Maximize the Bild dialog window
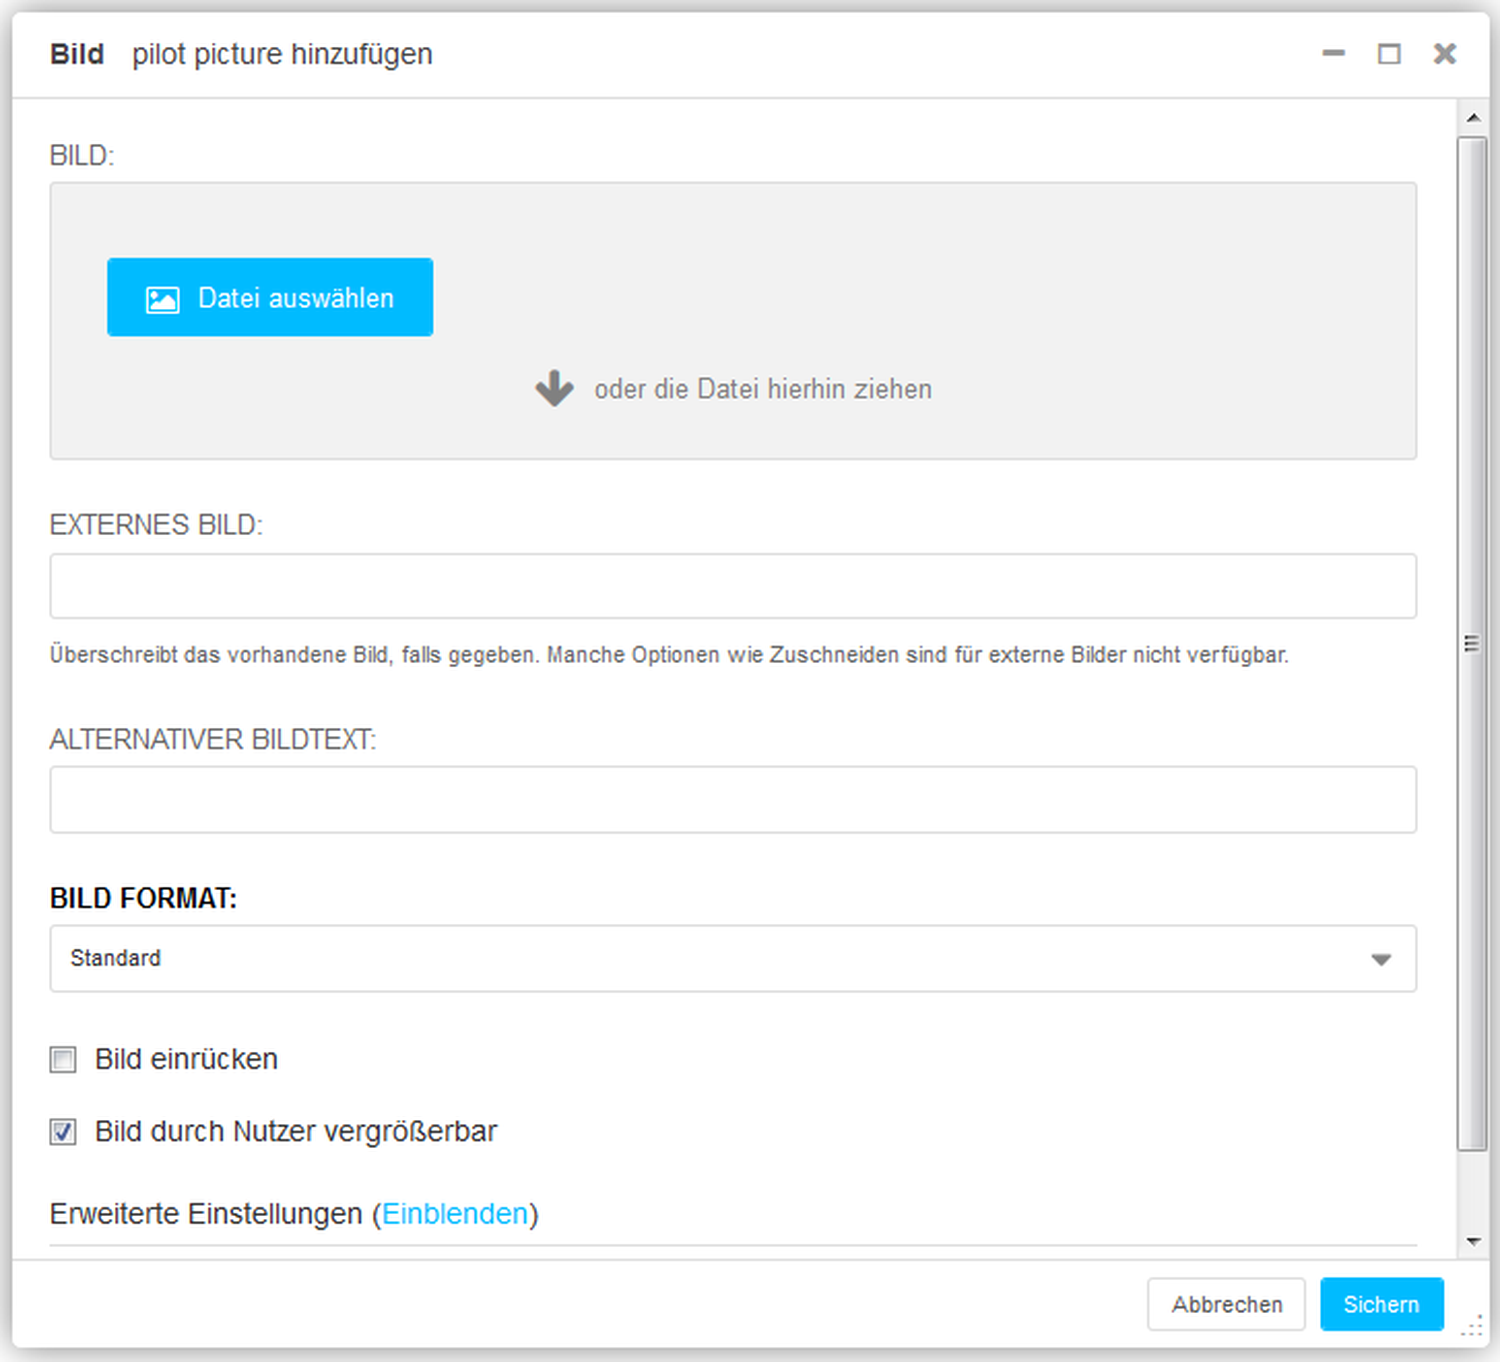The height and width of the screenshot is (1362, 1500). point(1389,53)
